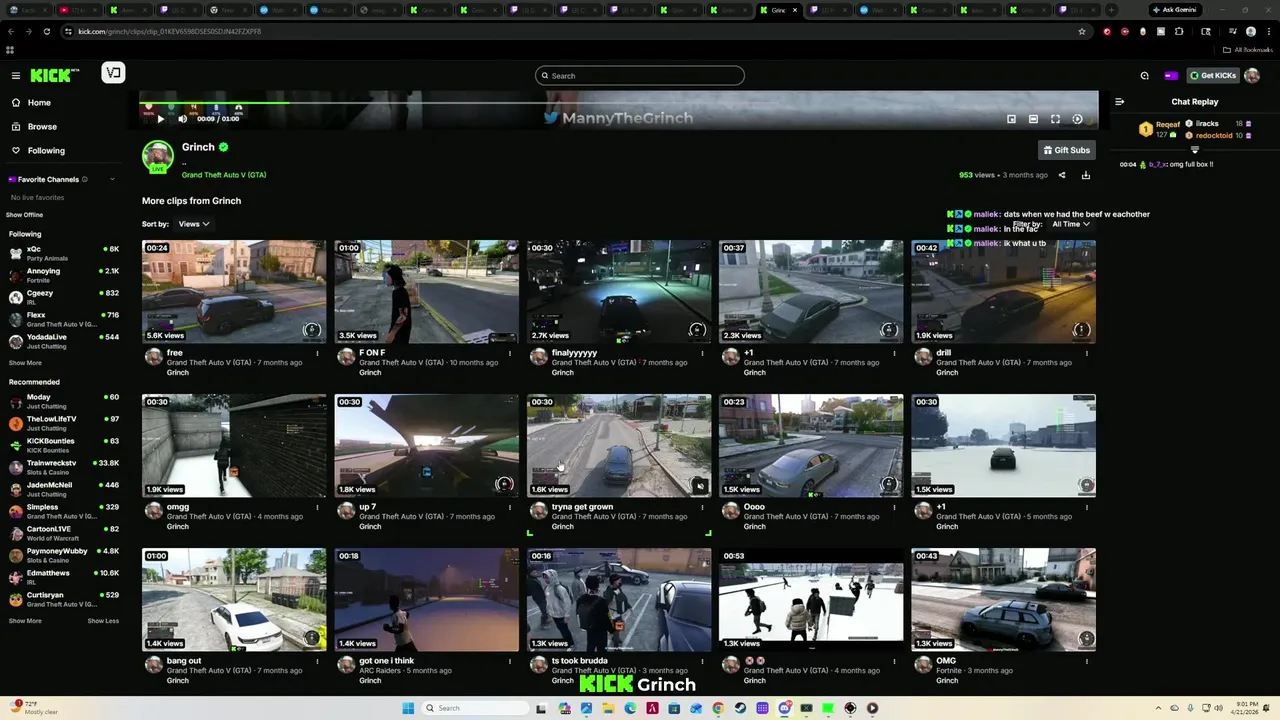Select the active Grinch browser tab
1280x720 pixels.
point(779,10)
